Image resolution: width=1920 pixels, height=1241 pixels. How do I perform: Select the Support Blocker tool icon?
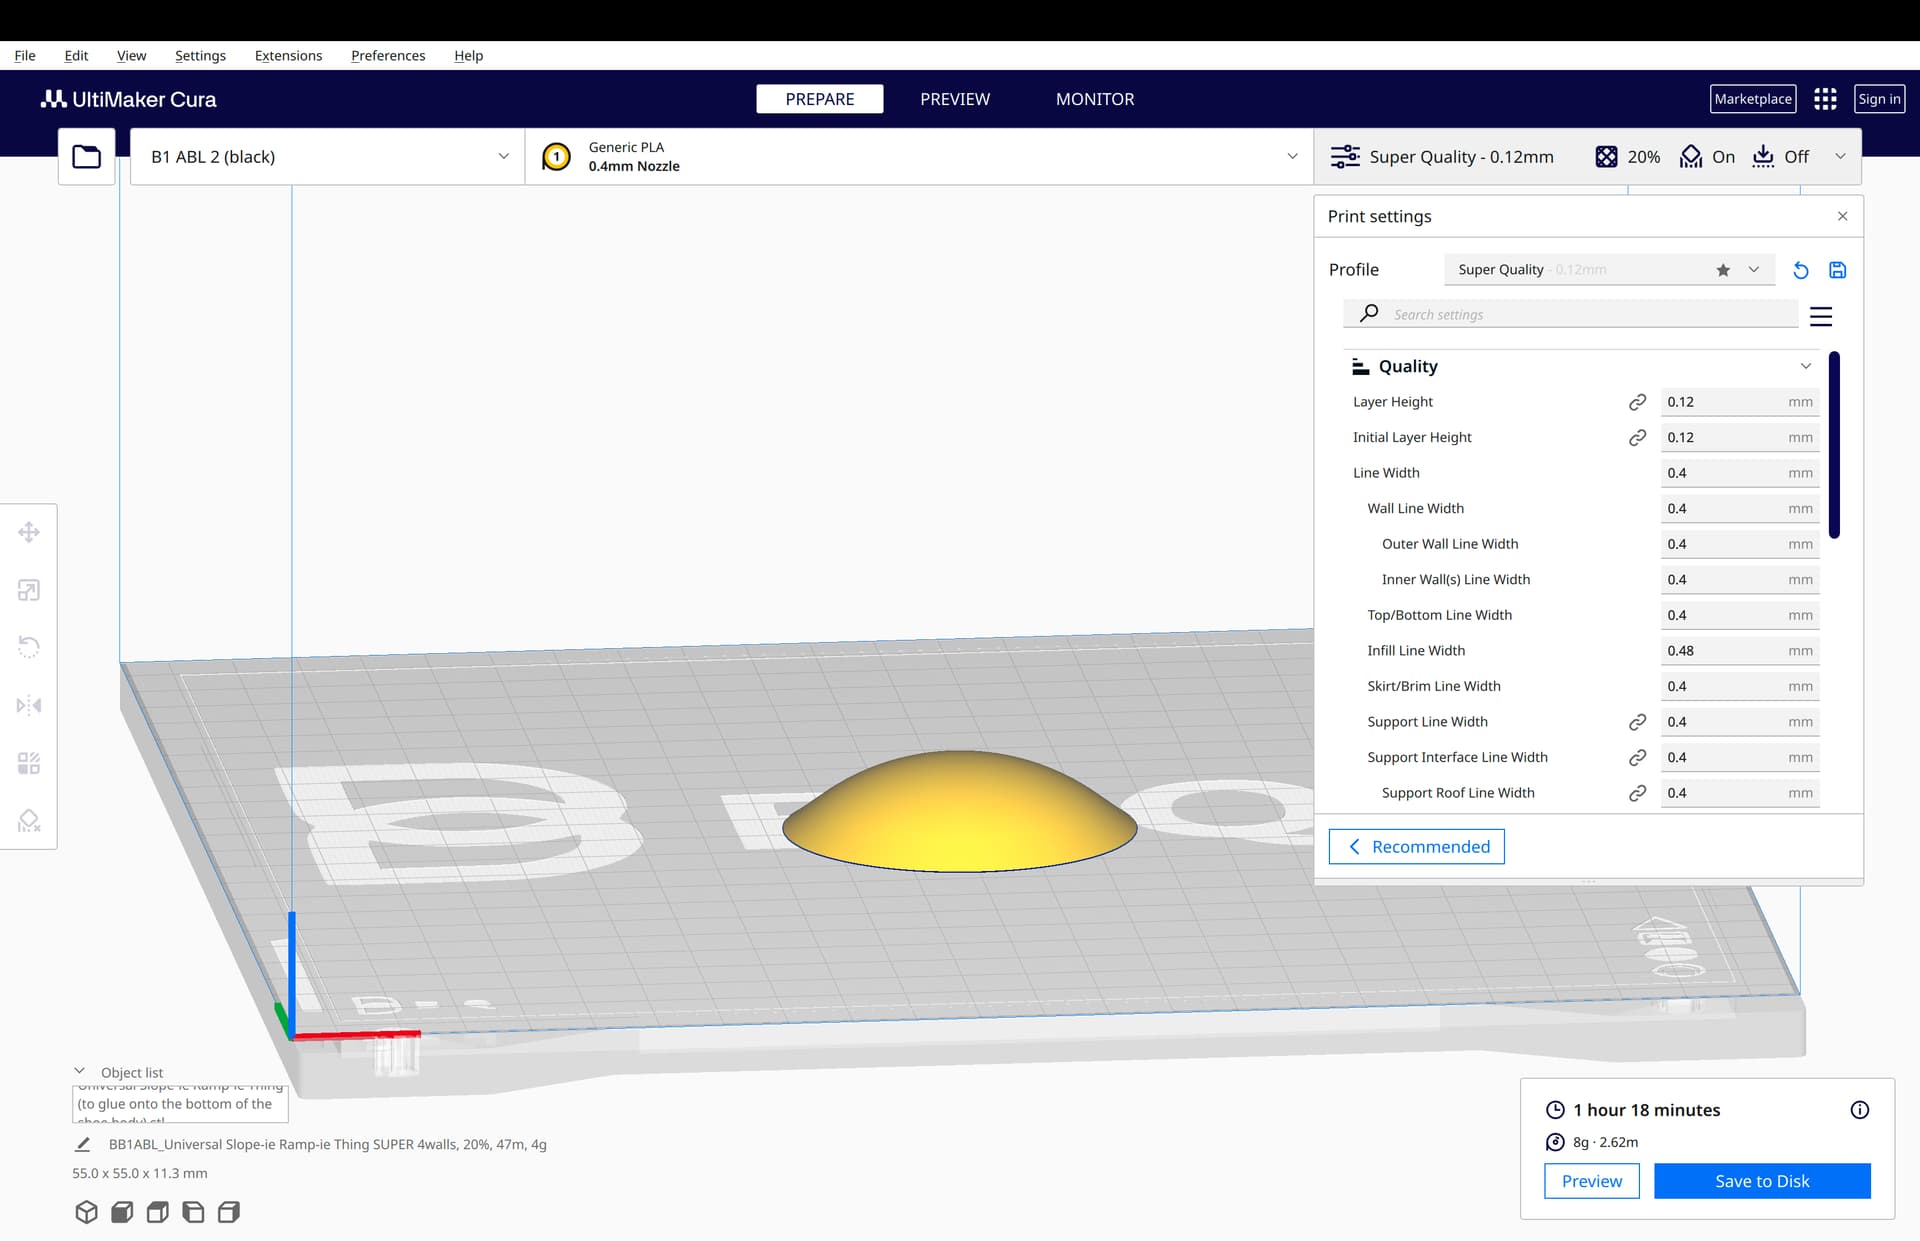point(29,821)
